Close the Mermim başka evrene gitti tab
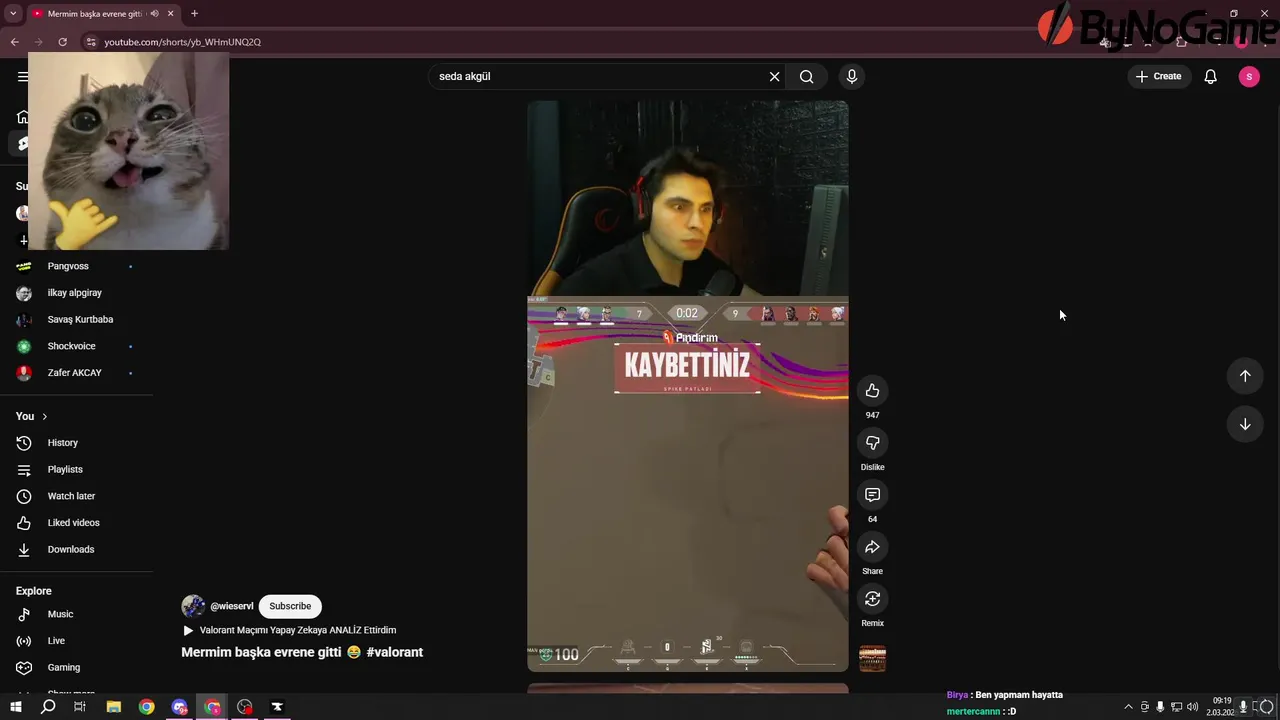Screen dimensions: 1280x720 coord(171,14)
